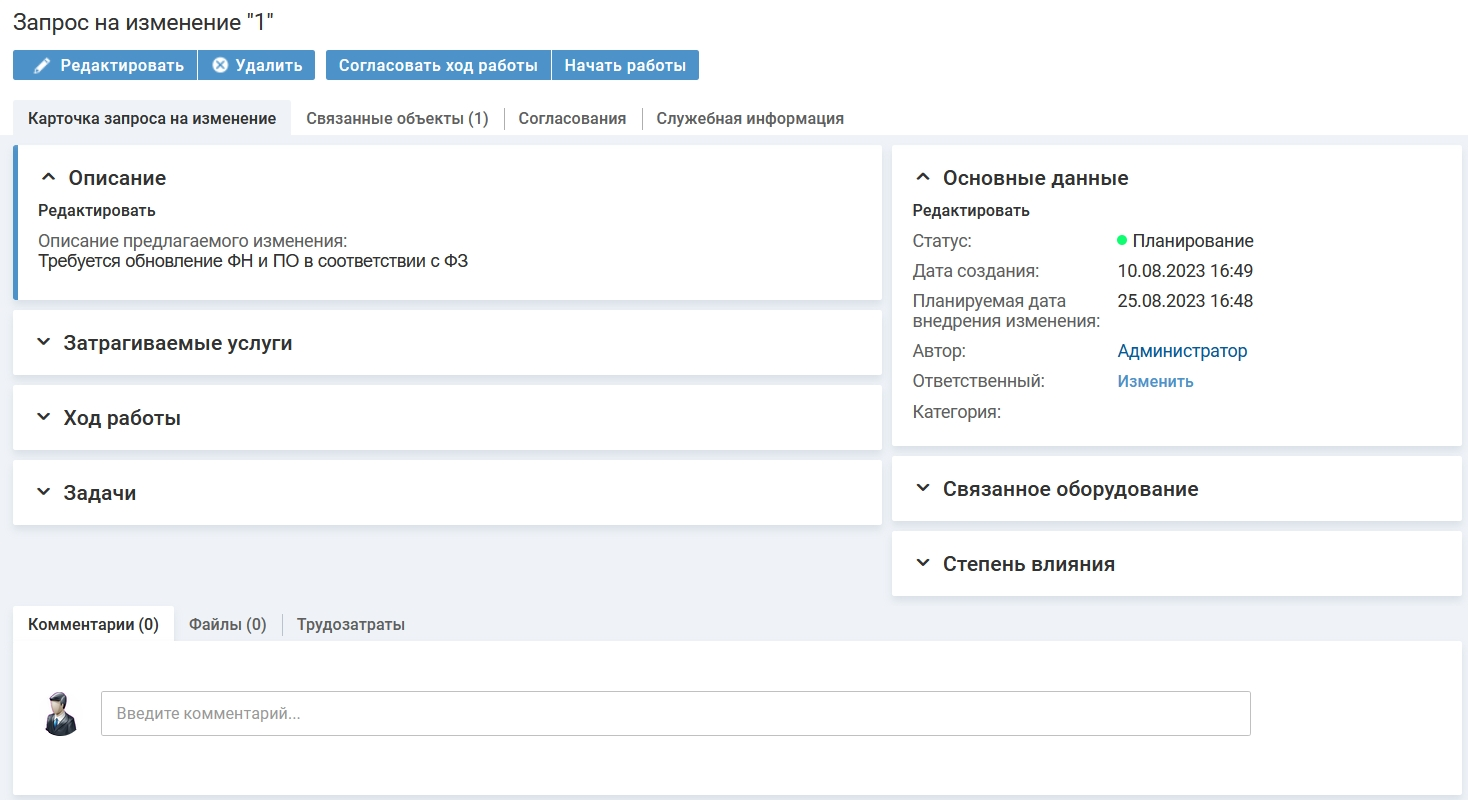Collapse the Описание section chevron
Screen dimensions: 1468x800
(48, 177)
